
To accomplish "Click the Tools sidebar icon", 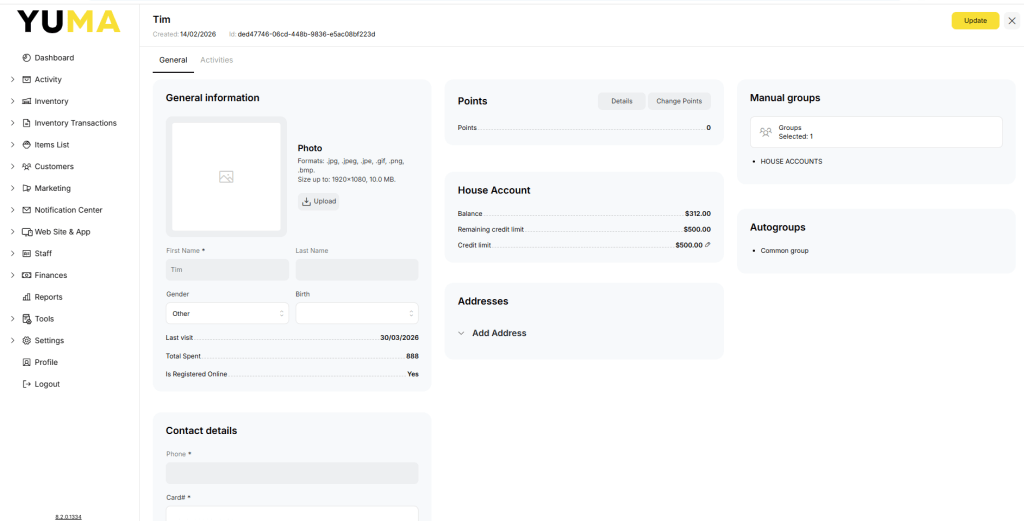I will pos(26,319).
